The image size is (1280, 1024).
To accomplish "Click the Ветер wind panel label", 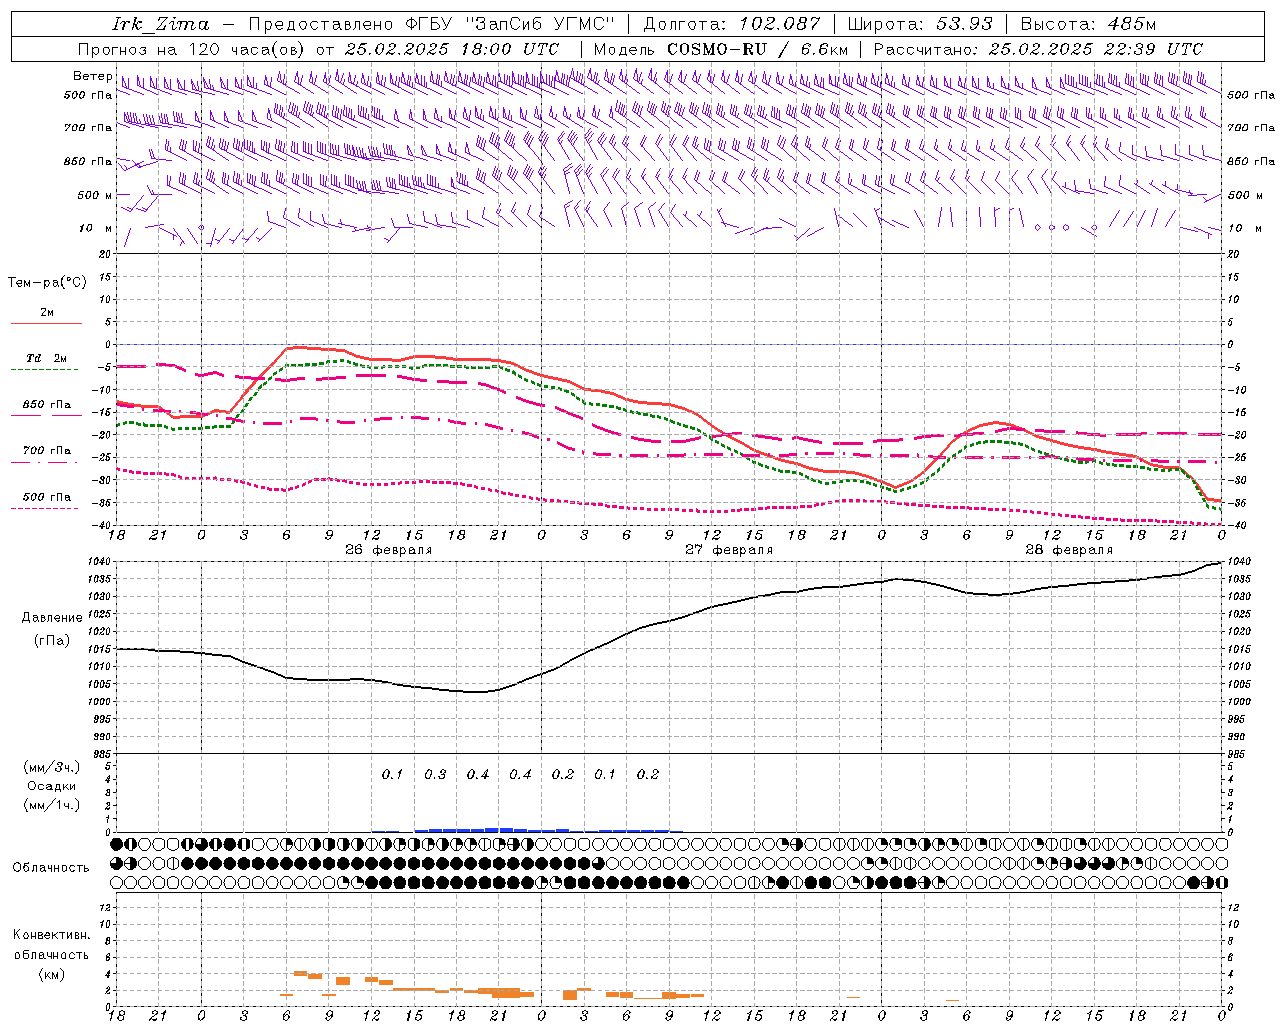I will coord(92,76).
